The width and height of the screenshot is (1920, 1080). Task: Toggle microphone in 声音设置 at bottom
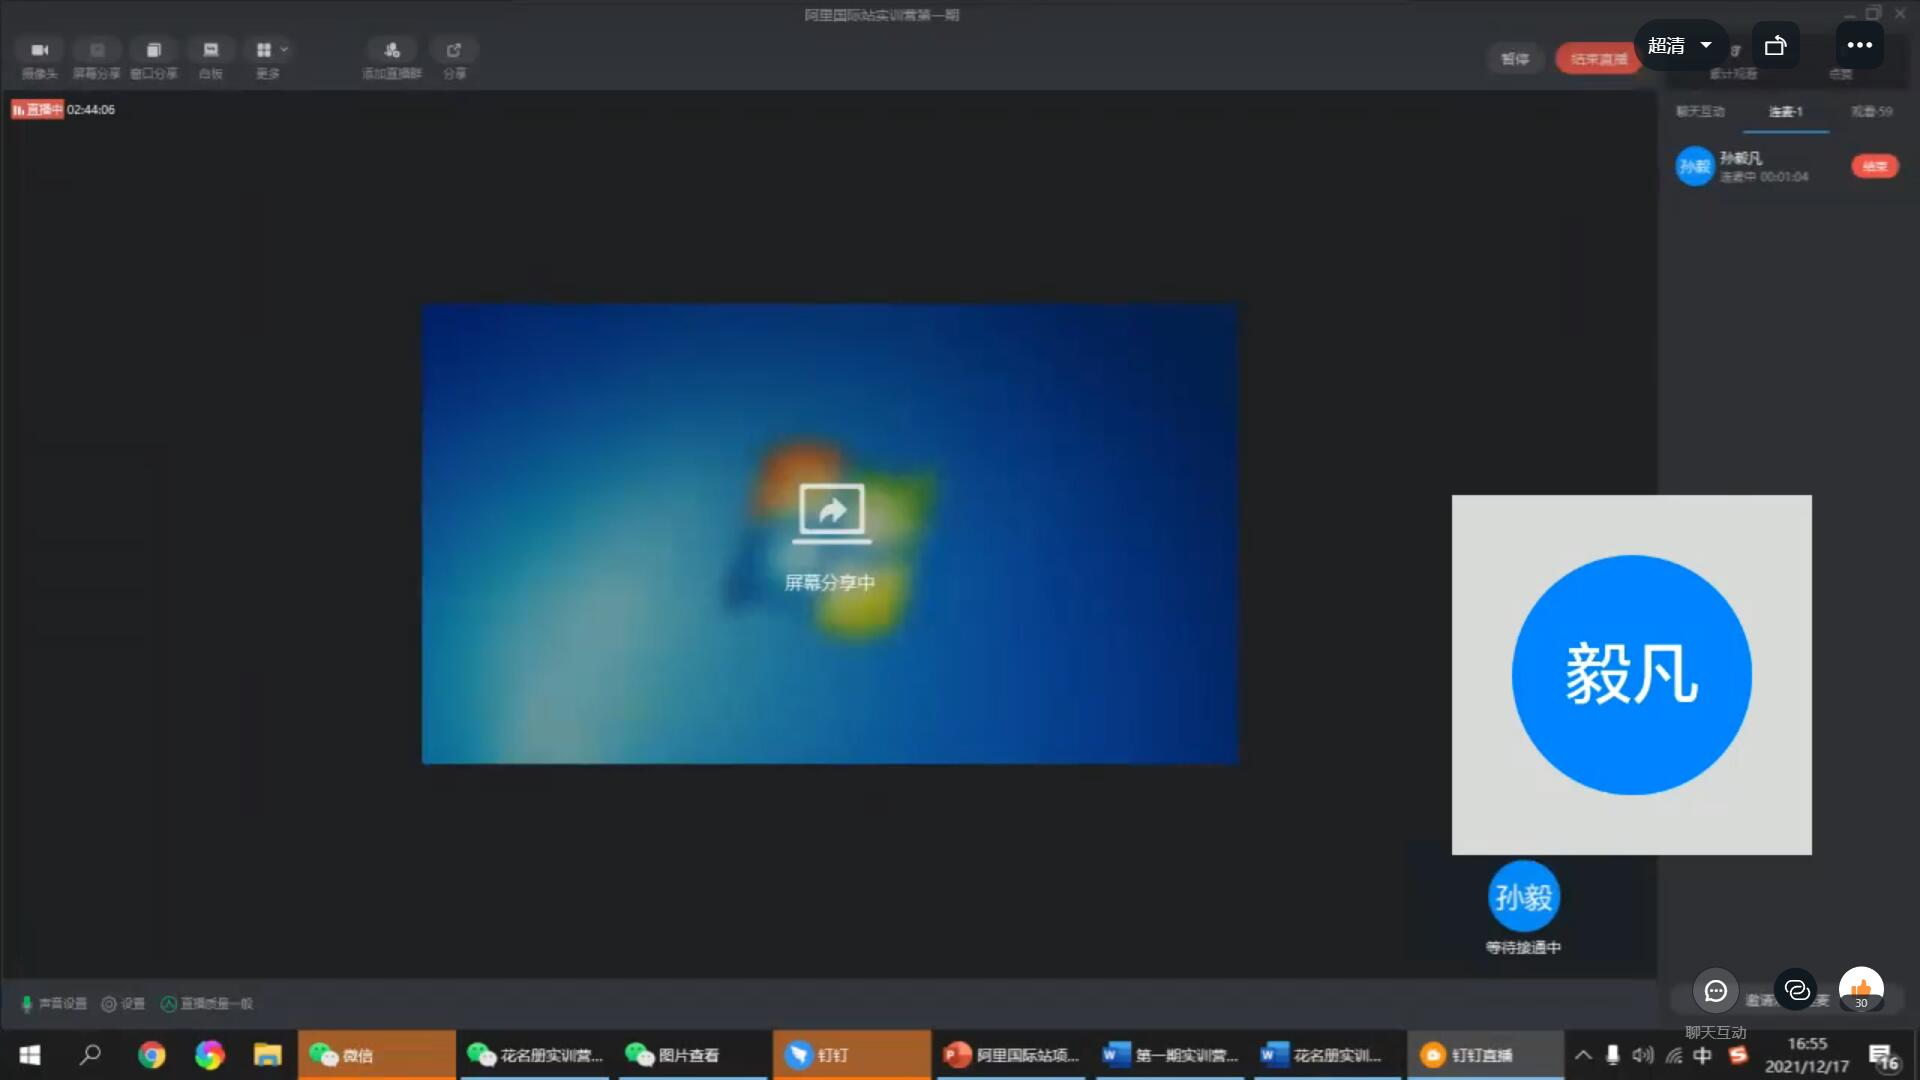tap(27, 1003)
